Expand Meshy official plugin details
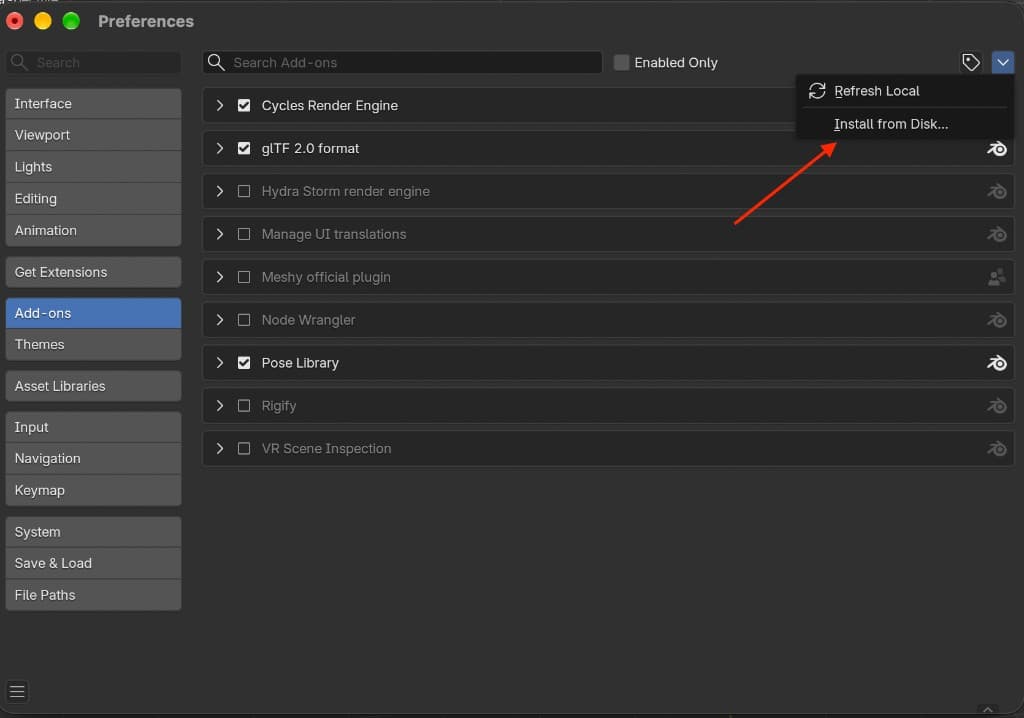 point(220,277)
